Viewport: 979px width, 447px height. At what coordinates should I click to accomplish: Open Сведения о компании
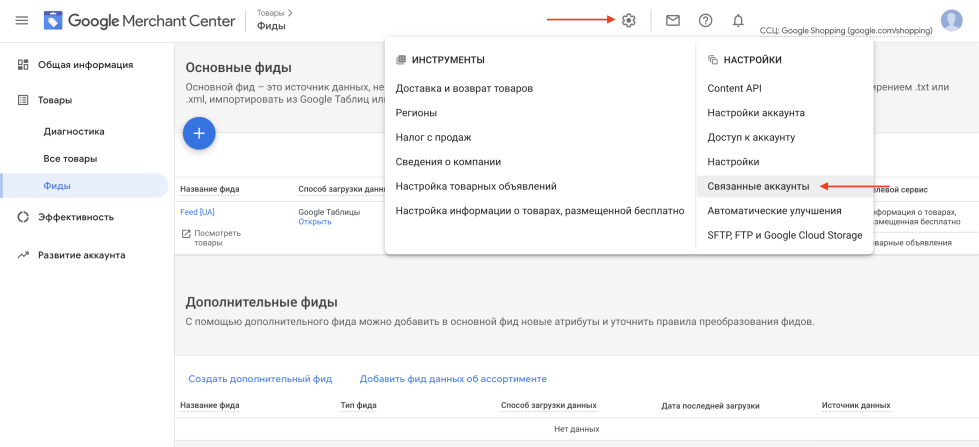(x=448, y=162)
